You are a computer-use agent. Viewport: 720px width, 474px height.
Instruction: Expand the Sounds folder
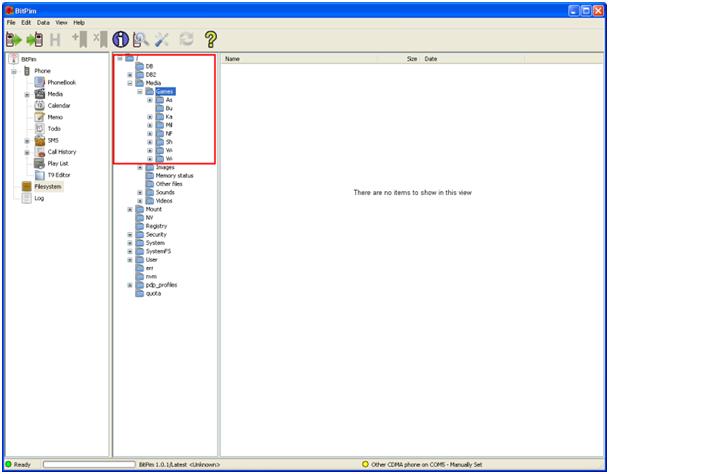(140, 192)
